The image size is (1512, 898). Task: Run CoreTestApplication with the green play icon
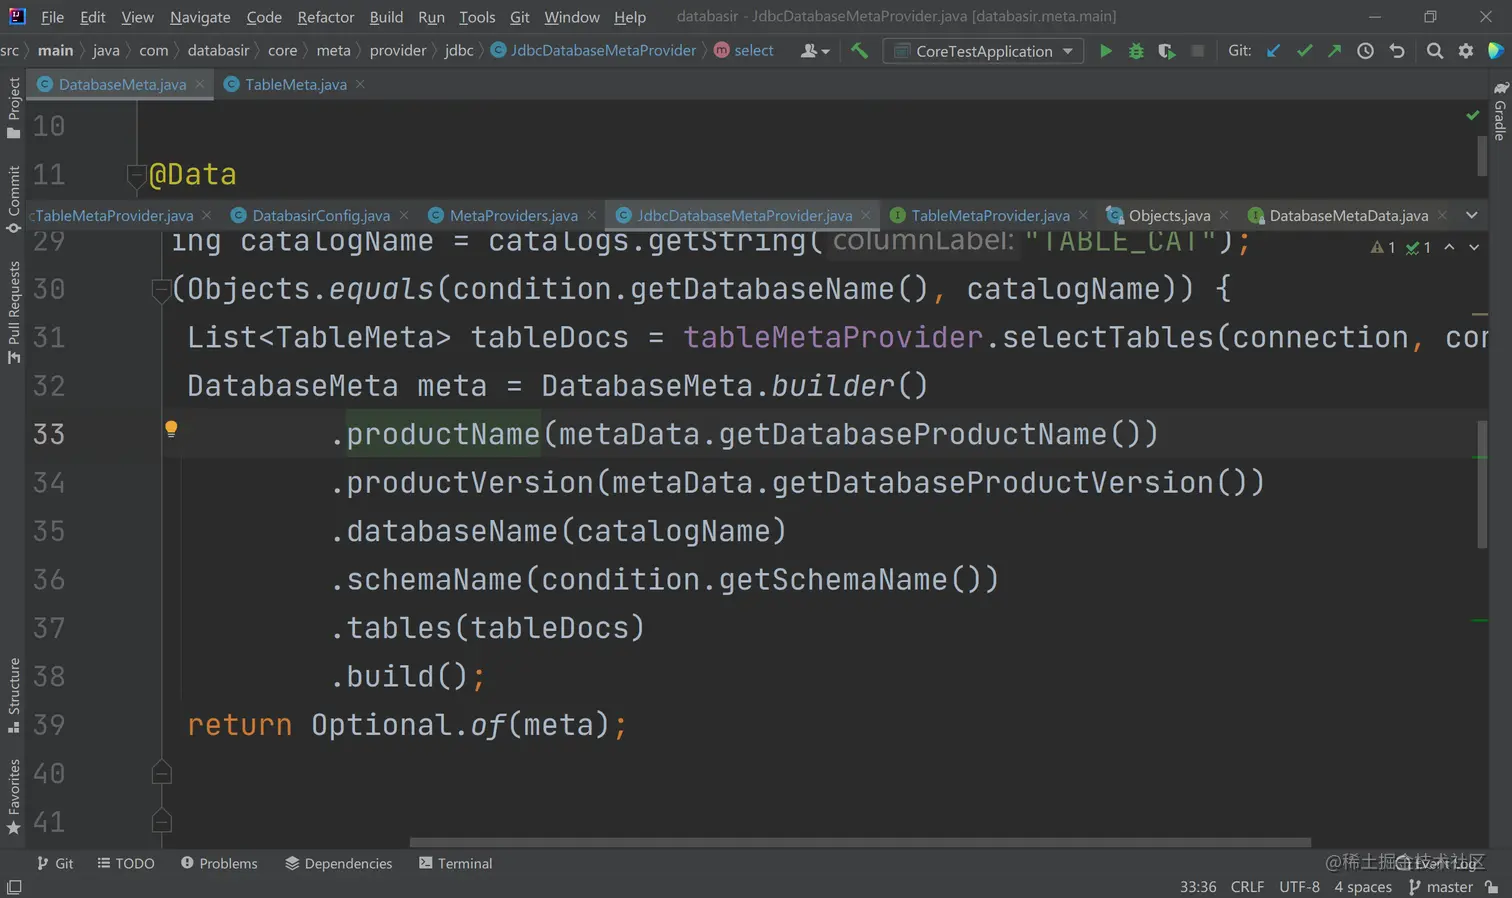coord(1105,51)
